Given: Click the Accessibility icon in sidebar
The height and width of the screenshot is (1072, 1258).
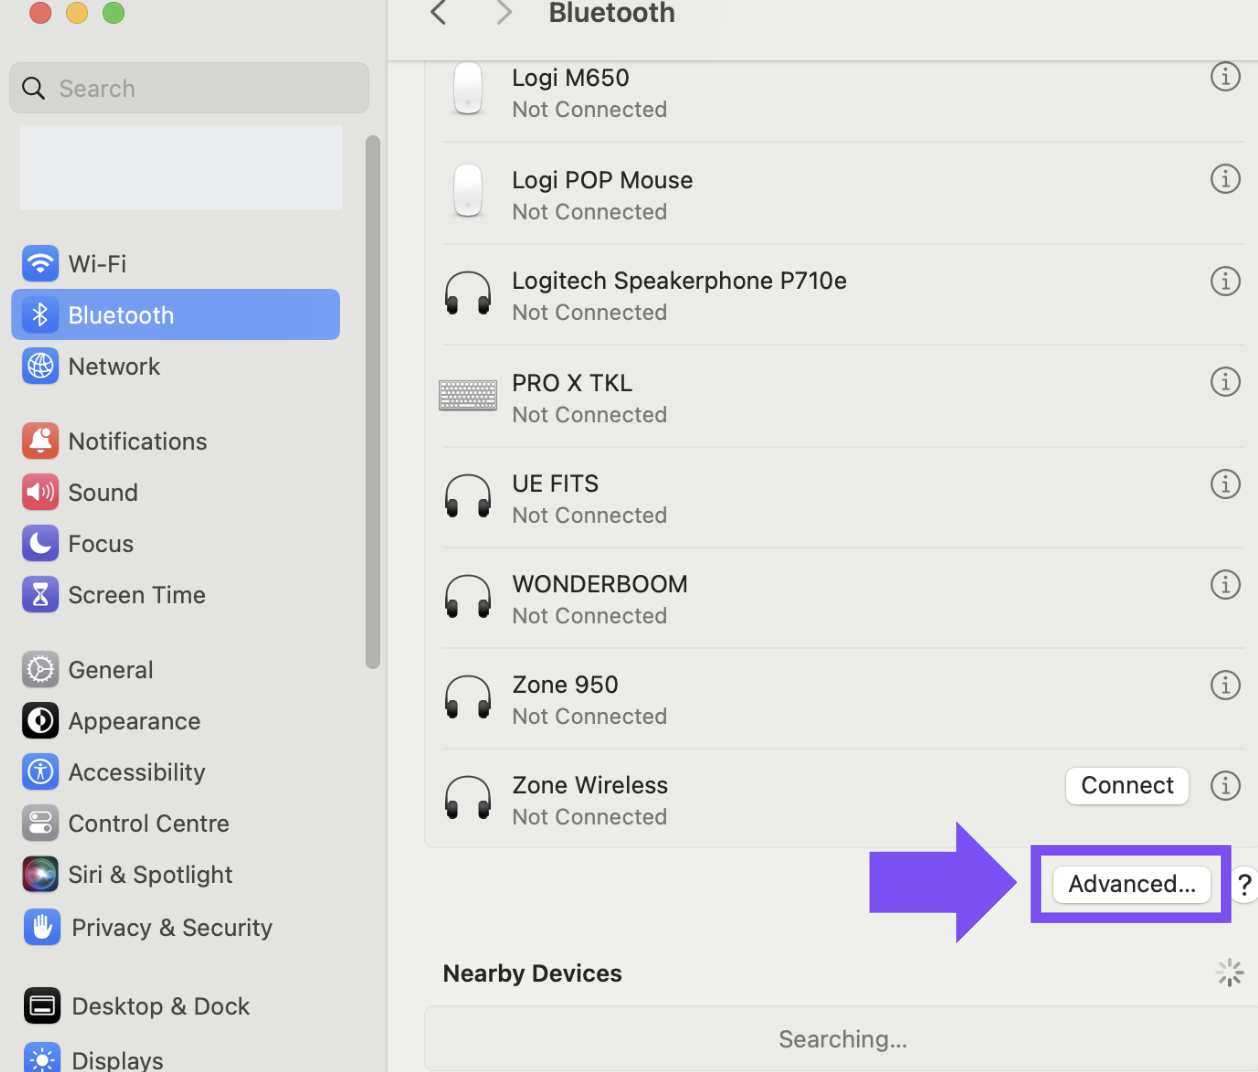Looking at the screenshot, I should click(x=40, y=772).
